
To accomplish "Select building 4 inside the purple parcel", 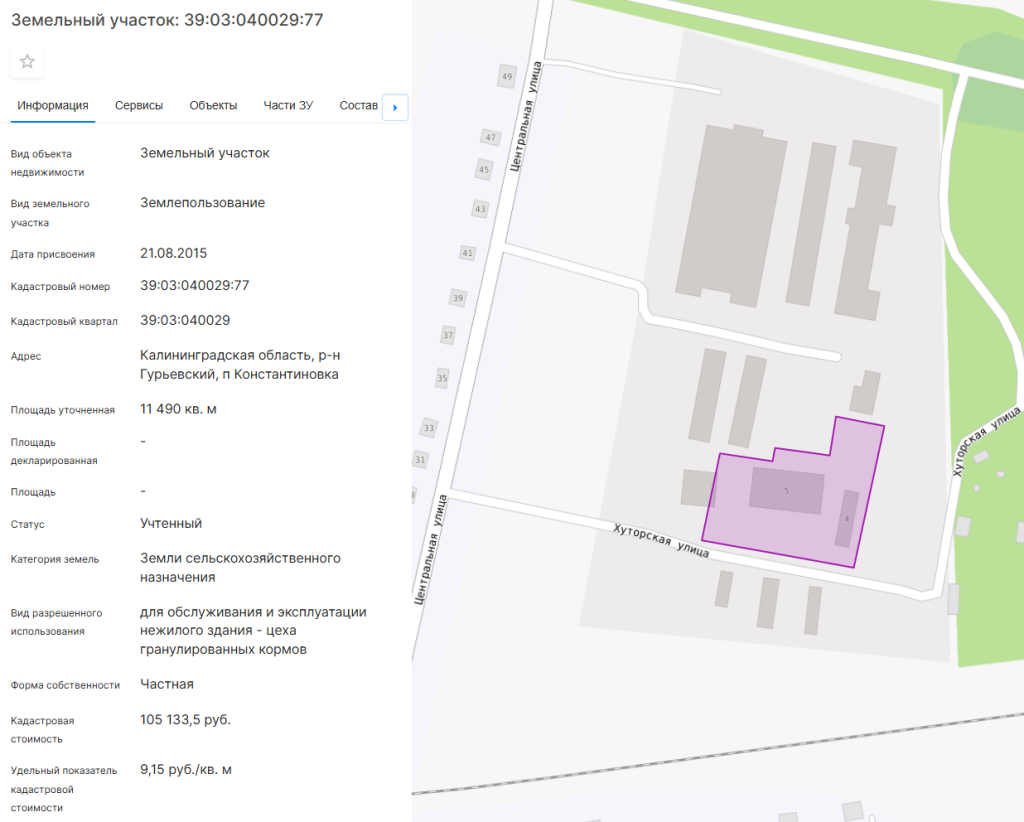I will pyautogui.click(x=847, y=519).
